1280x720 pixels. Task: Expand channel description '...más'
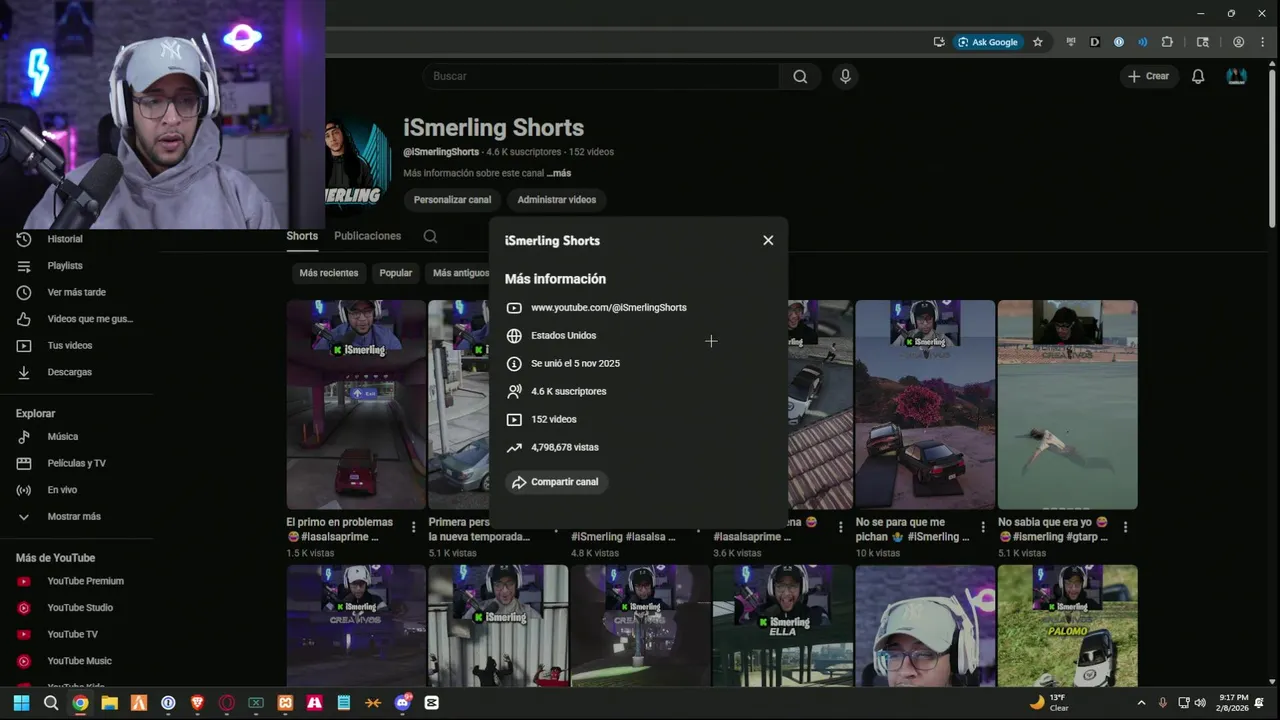click(559, 173)
